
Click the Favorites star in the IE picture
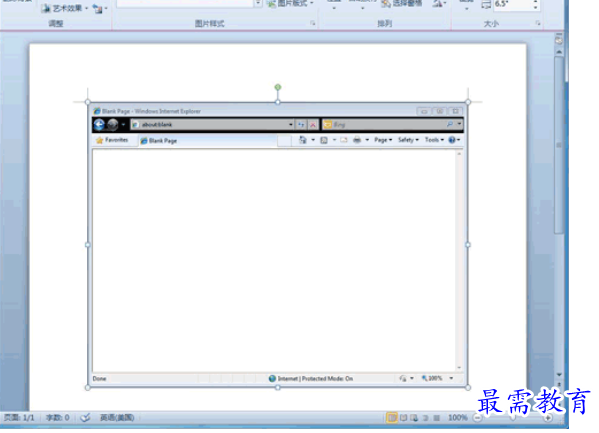coord(99,140)
